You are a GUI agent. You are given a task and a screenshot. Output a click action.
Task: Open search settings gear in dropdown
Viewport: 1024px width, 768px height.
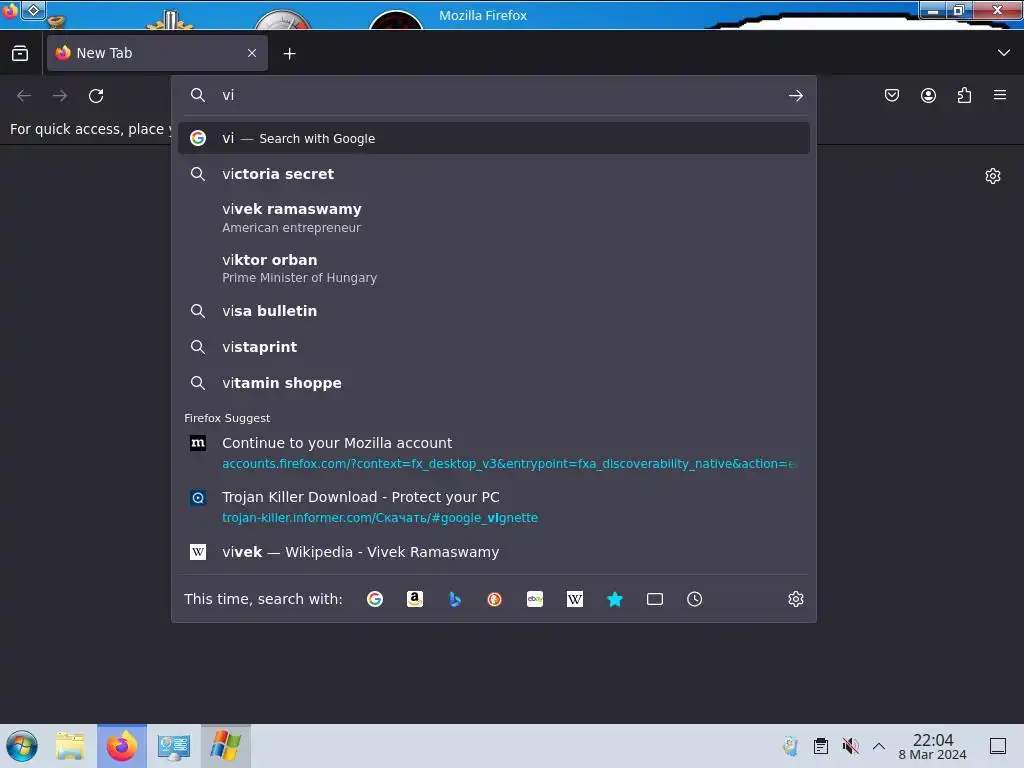pyautogui.click(x=795, y=599)
